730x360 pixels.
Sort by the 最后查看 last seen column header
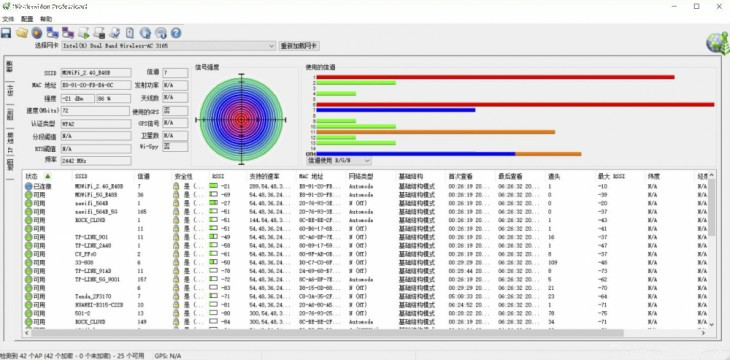[520, 176]
